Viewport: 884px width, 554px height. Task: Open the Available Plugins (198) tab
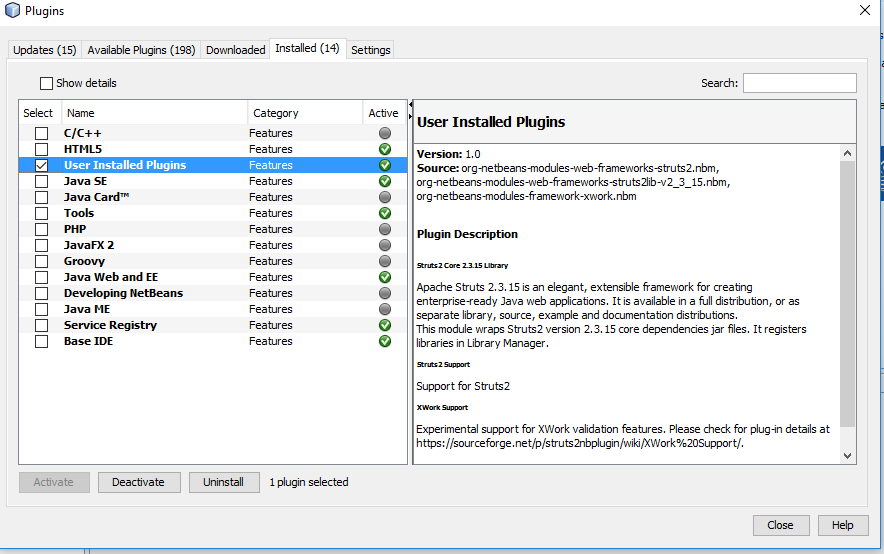tap(141, 50)
